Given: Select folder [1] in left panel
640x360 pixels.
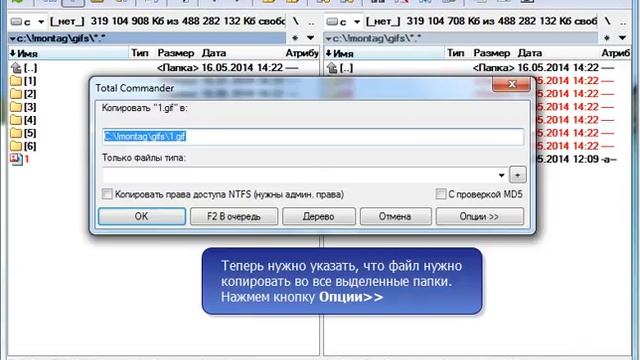Looking at the screenshot, I should [x=23, y=81].
